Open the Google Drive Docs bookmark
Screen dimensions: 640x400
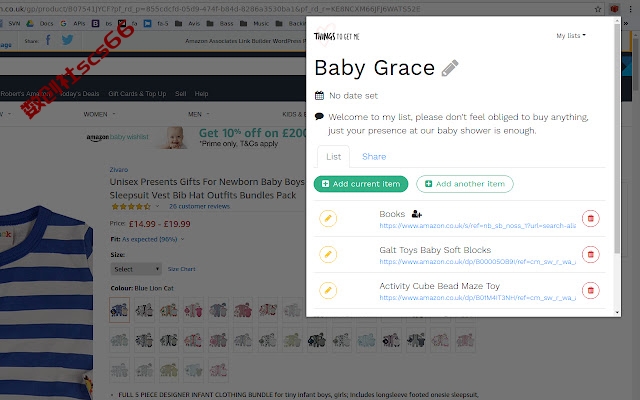coord(40,24)
